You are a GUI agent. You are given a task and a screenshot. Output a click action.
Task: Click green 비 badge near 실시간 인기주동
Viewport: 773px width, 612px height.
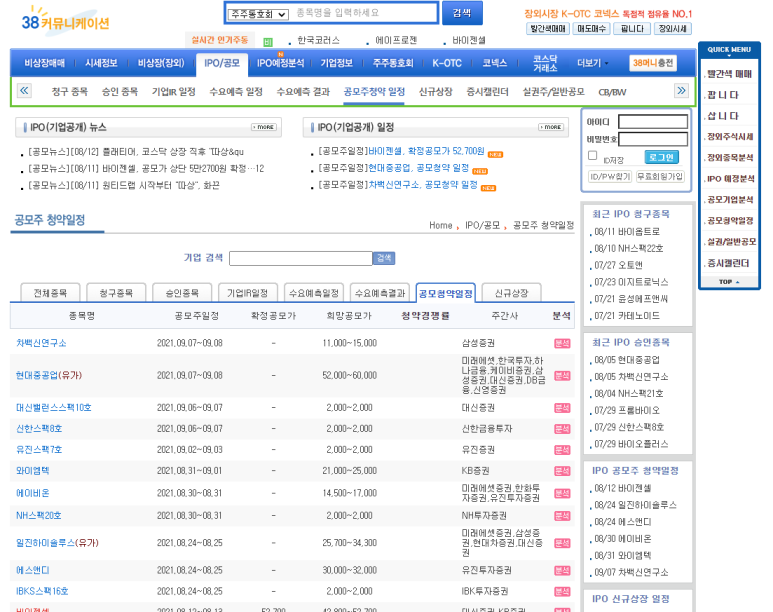(x=268, y=42)
